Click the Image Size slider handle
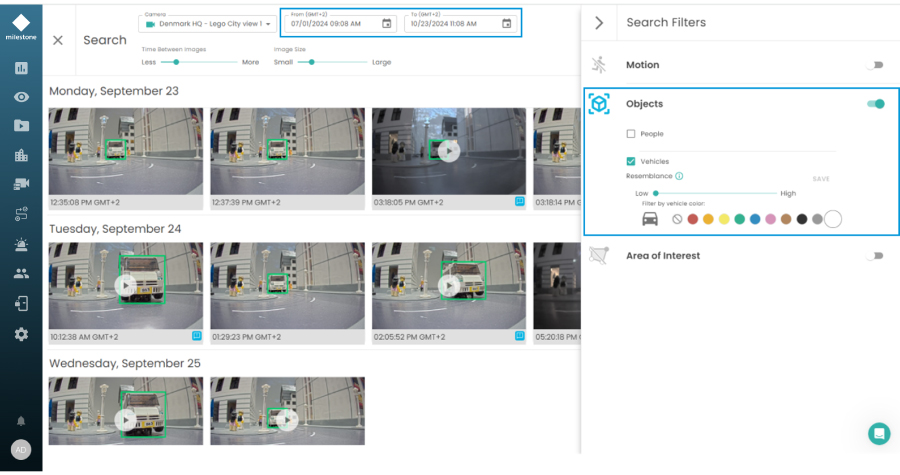The image size is (900, 475). [312, 62]
